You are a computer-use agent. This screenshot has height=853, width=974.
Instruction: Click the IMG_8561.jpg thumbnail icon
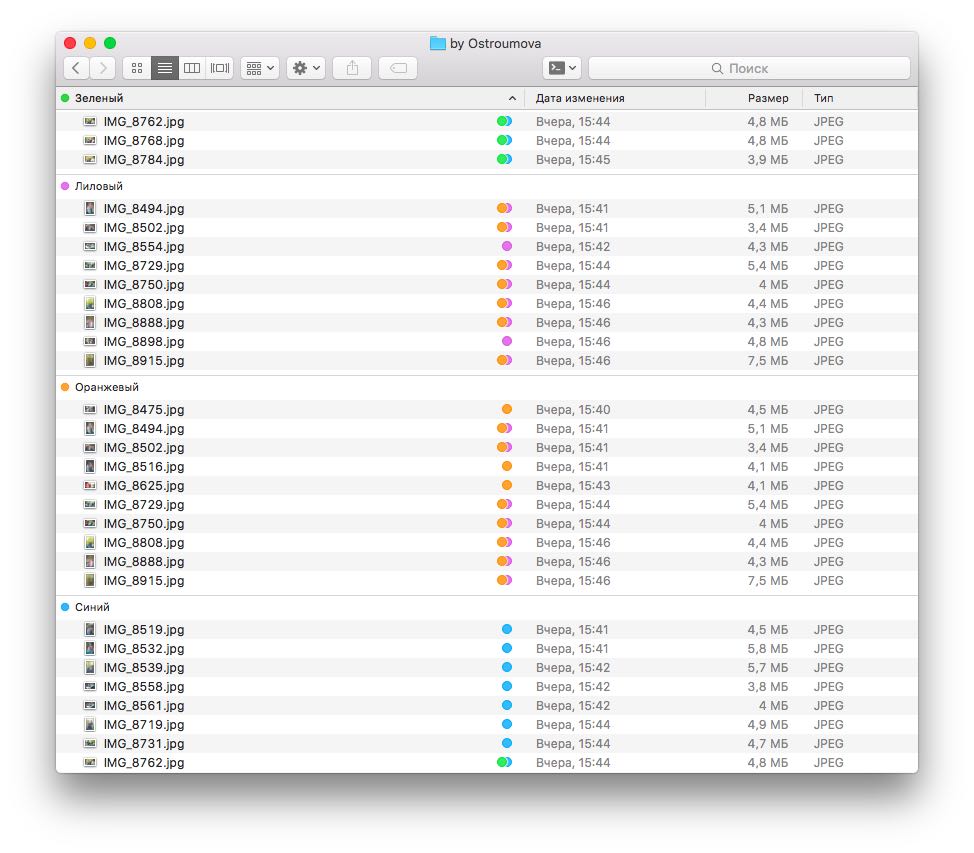tap(90, 706)
